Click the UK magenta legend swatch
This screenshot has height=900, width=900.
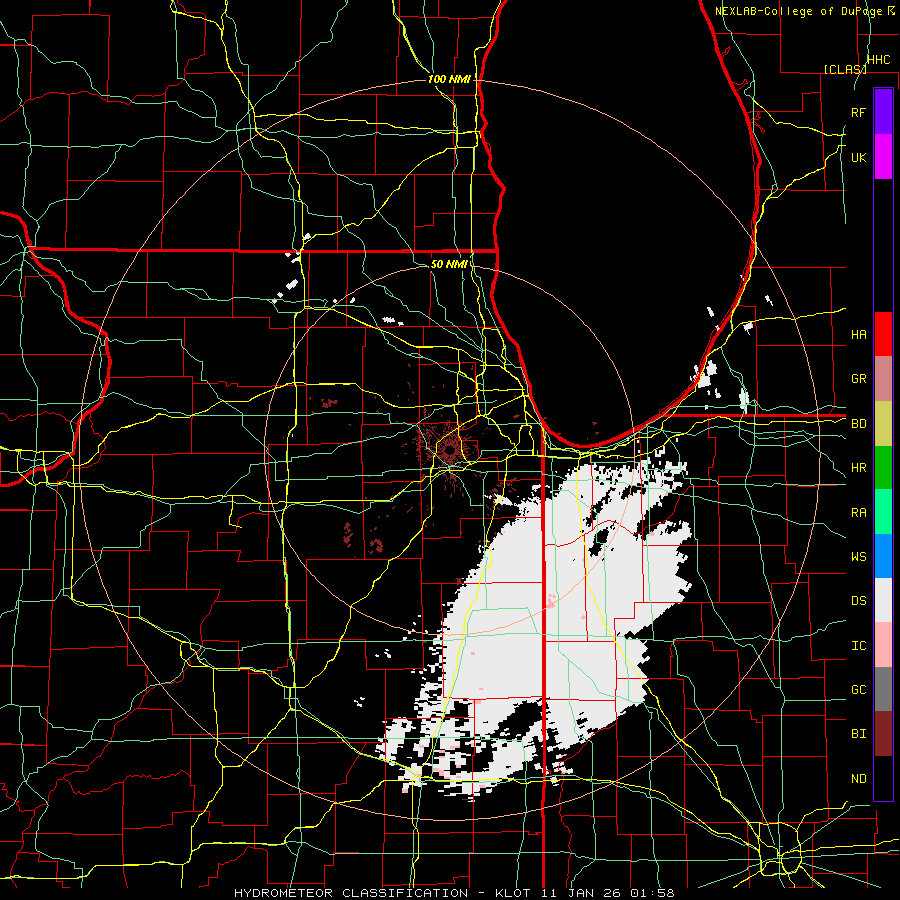point(883,157)
